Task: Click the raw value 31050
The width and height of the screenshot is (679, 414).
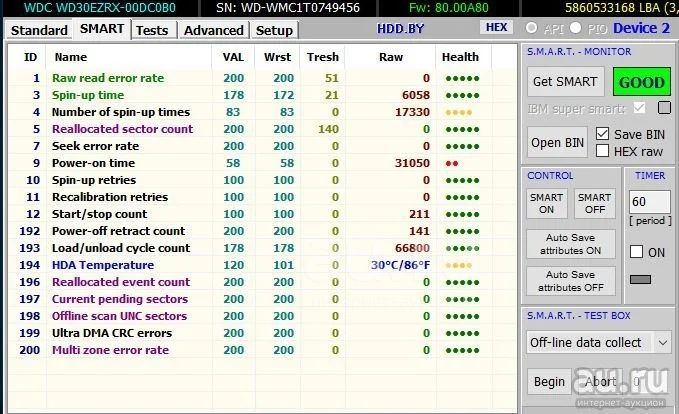Action: [x=412, y=163]
